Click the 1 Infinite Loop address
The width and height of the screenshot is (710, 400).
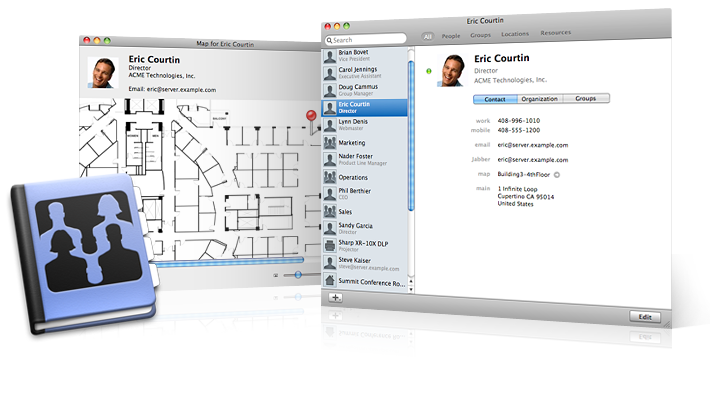(x=526, y=197)
